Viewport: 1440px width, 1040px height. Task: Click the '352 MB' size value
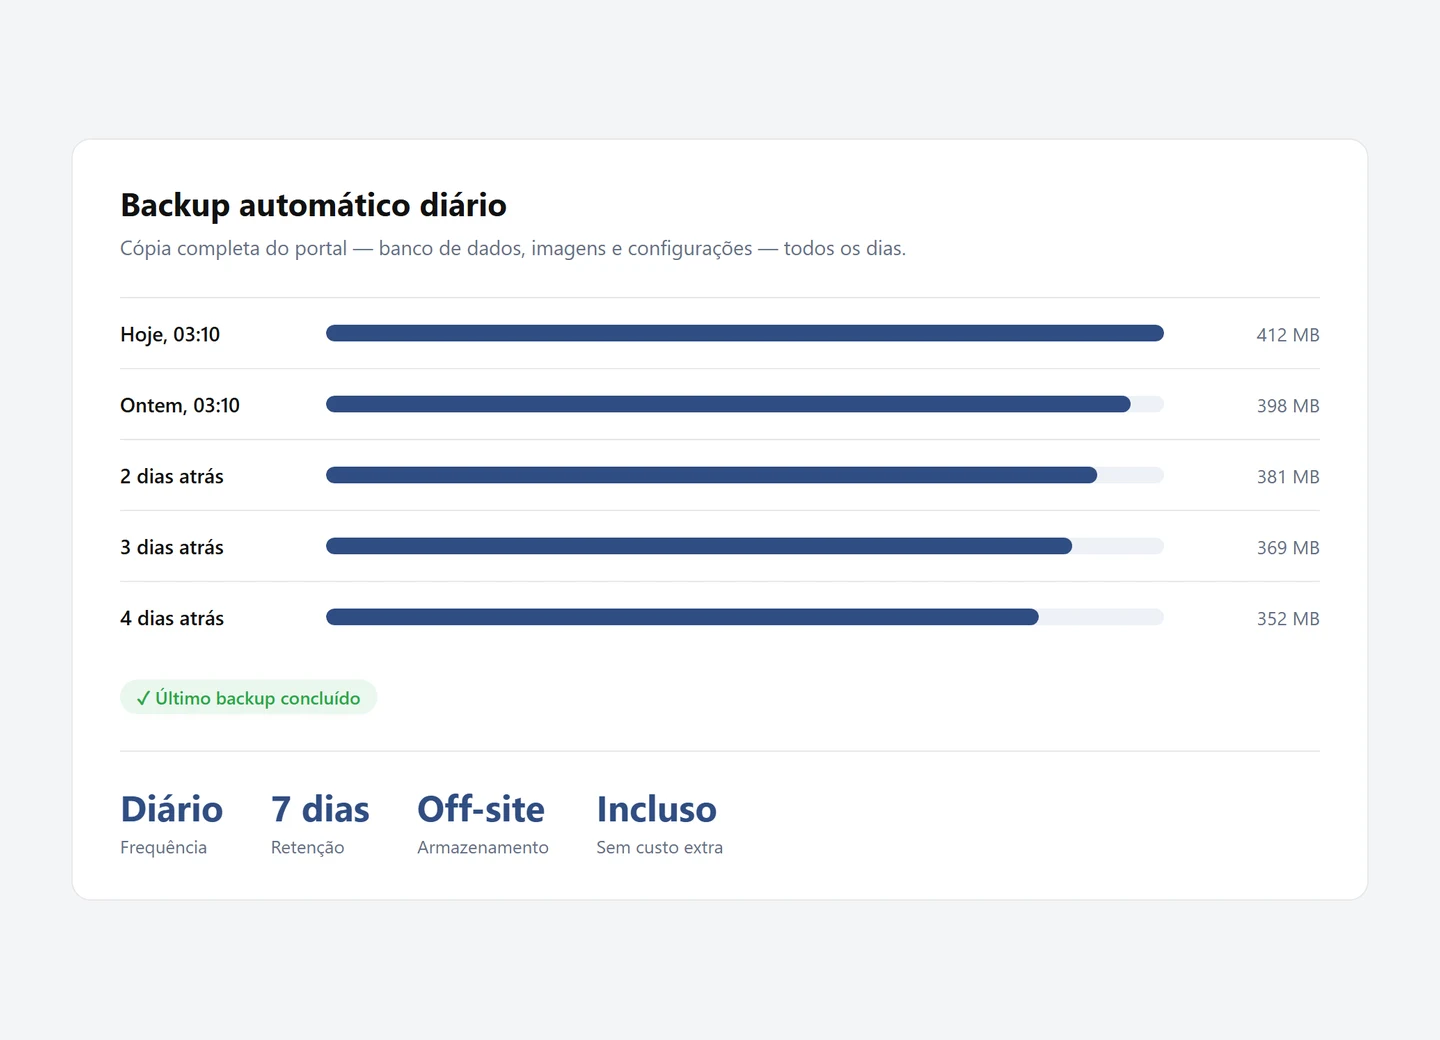tap(1288, 619)
